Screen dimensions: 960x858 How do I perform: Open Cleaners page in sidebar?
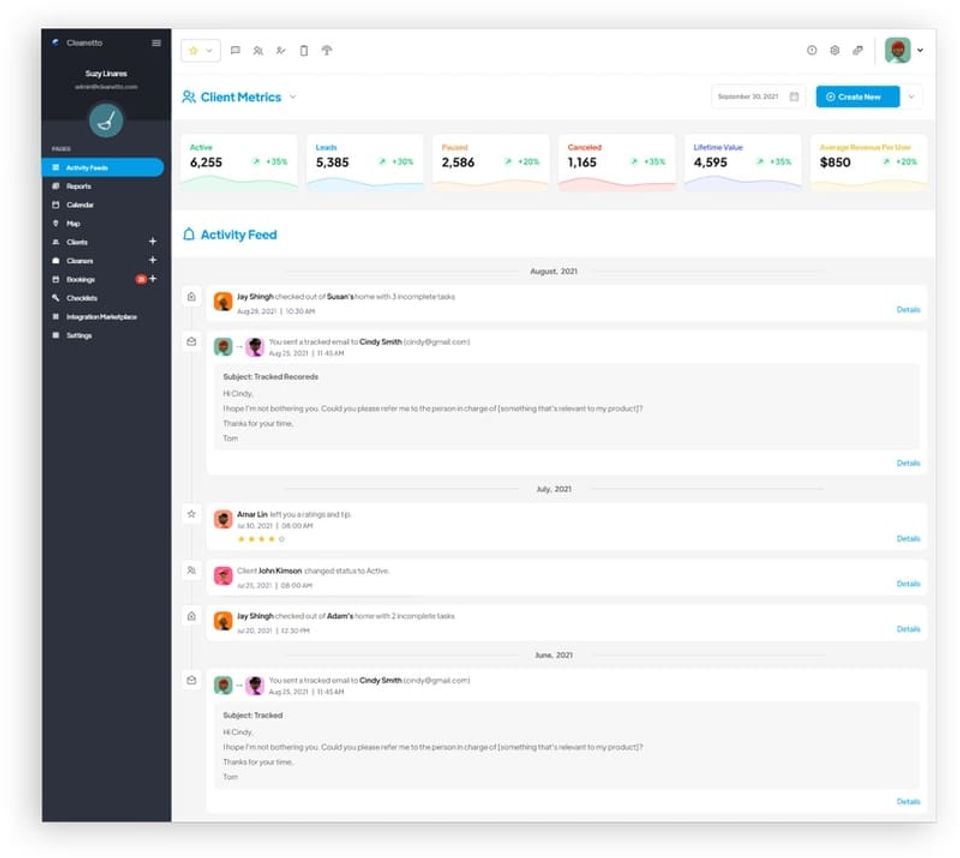click(x=80, y=261)
